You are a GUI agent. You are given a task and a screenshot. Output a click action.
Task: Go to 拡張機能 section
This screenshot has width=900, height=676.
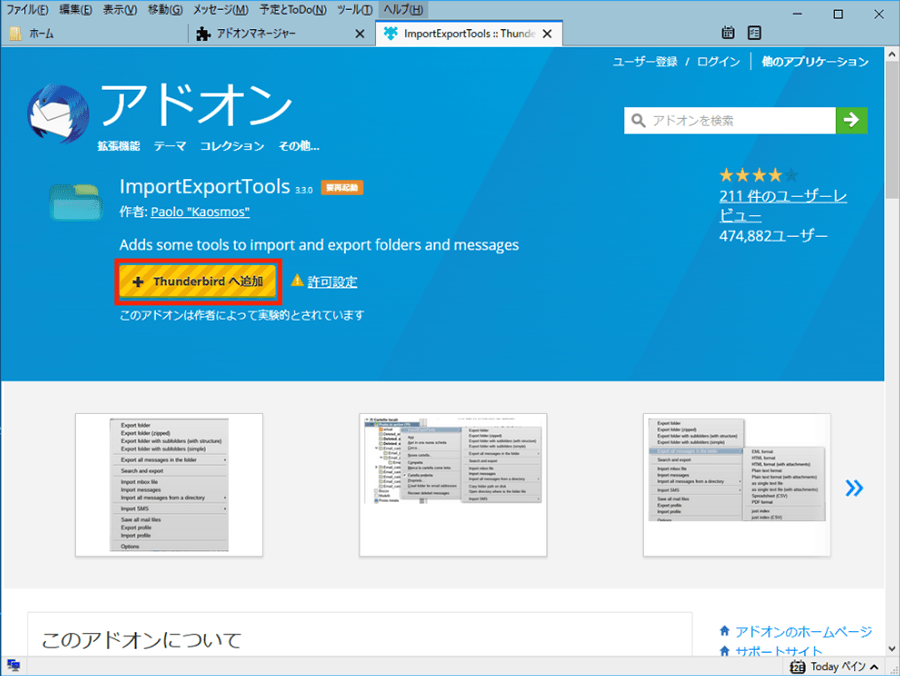119,146
